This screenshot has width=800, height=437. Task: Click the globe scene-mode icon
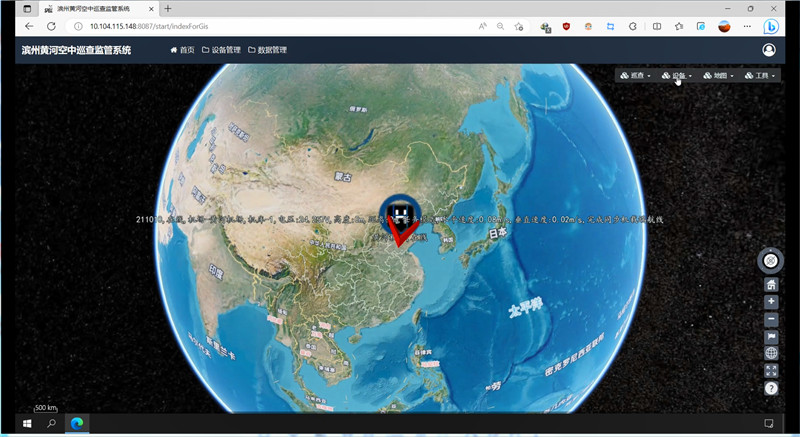(x=771, y=353)
